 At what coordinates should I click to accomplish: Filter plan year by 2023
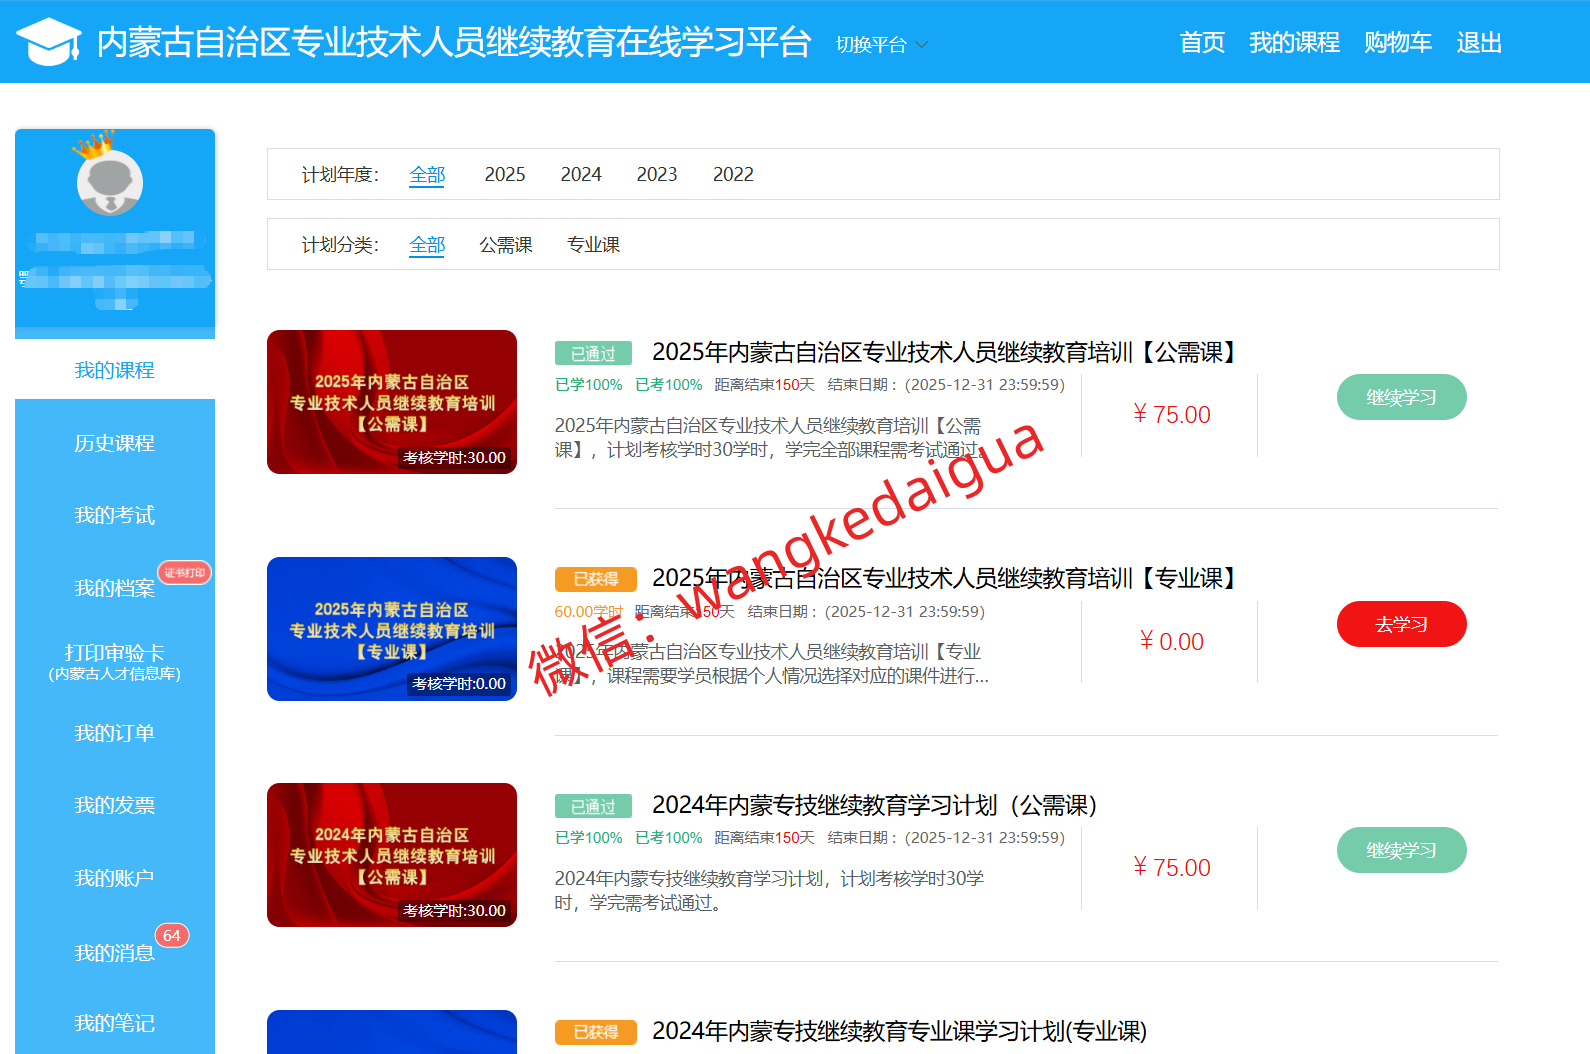point(657,175)
